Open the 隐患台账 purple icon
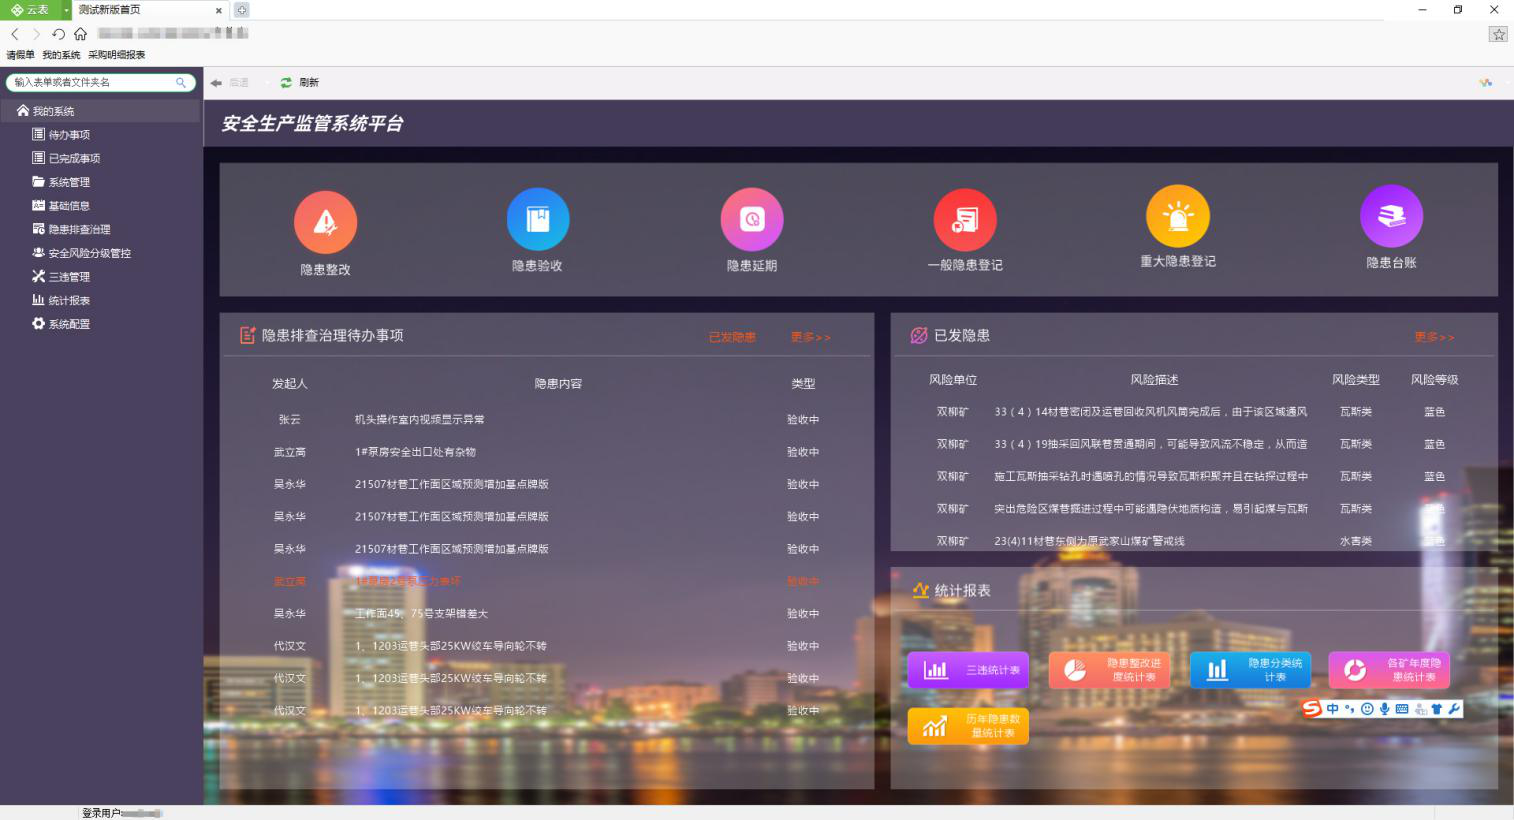 click(x=1391, y=216)
